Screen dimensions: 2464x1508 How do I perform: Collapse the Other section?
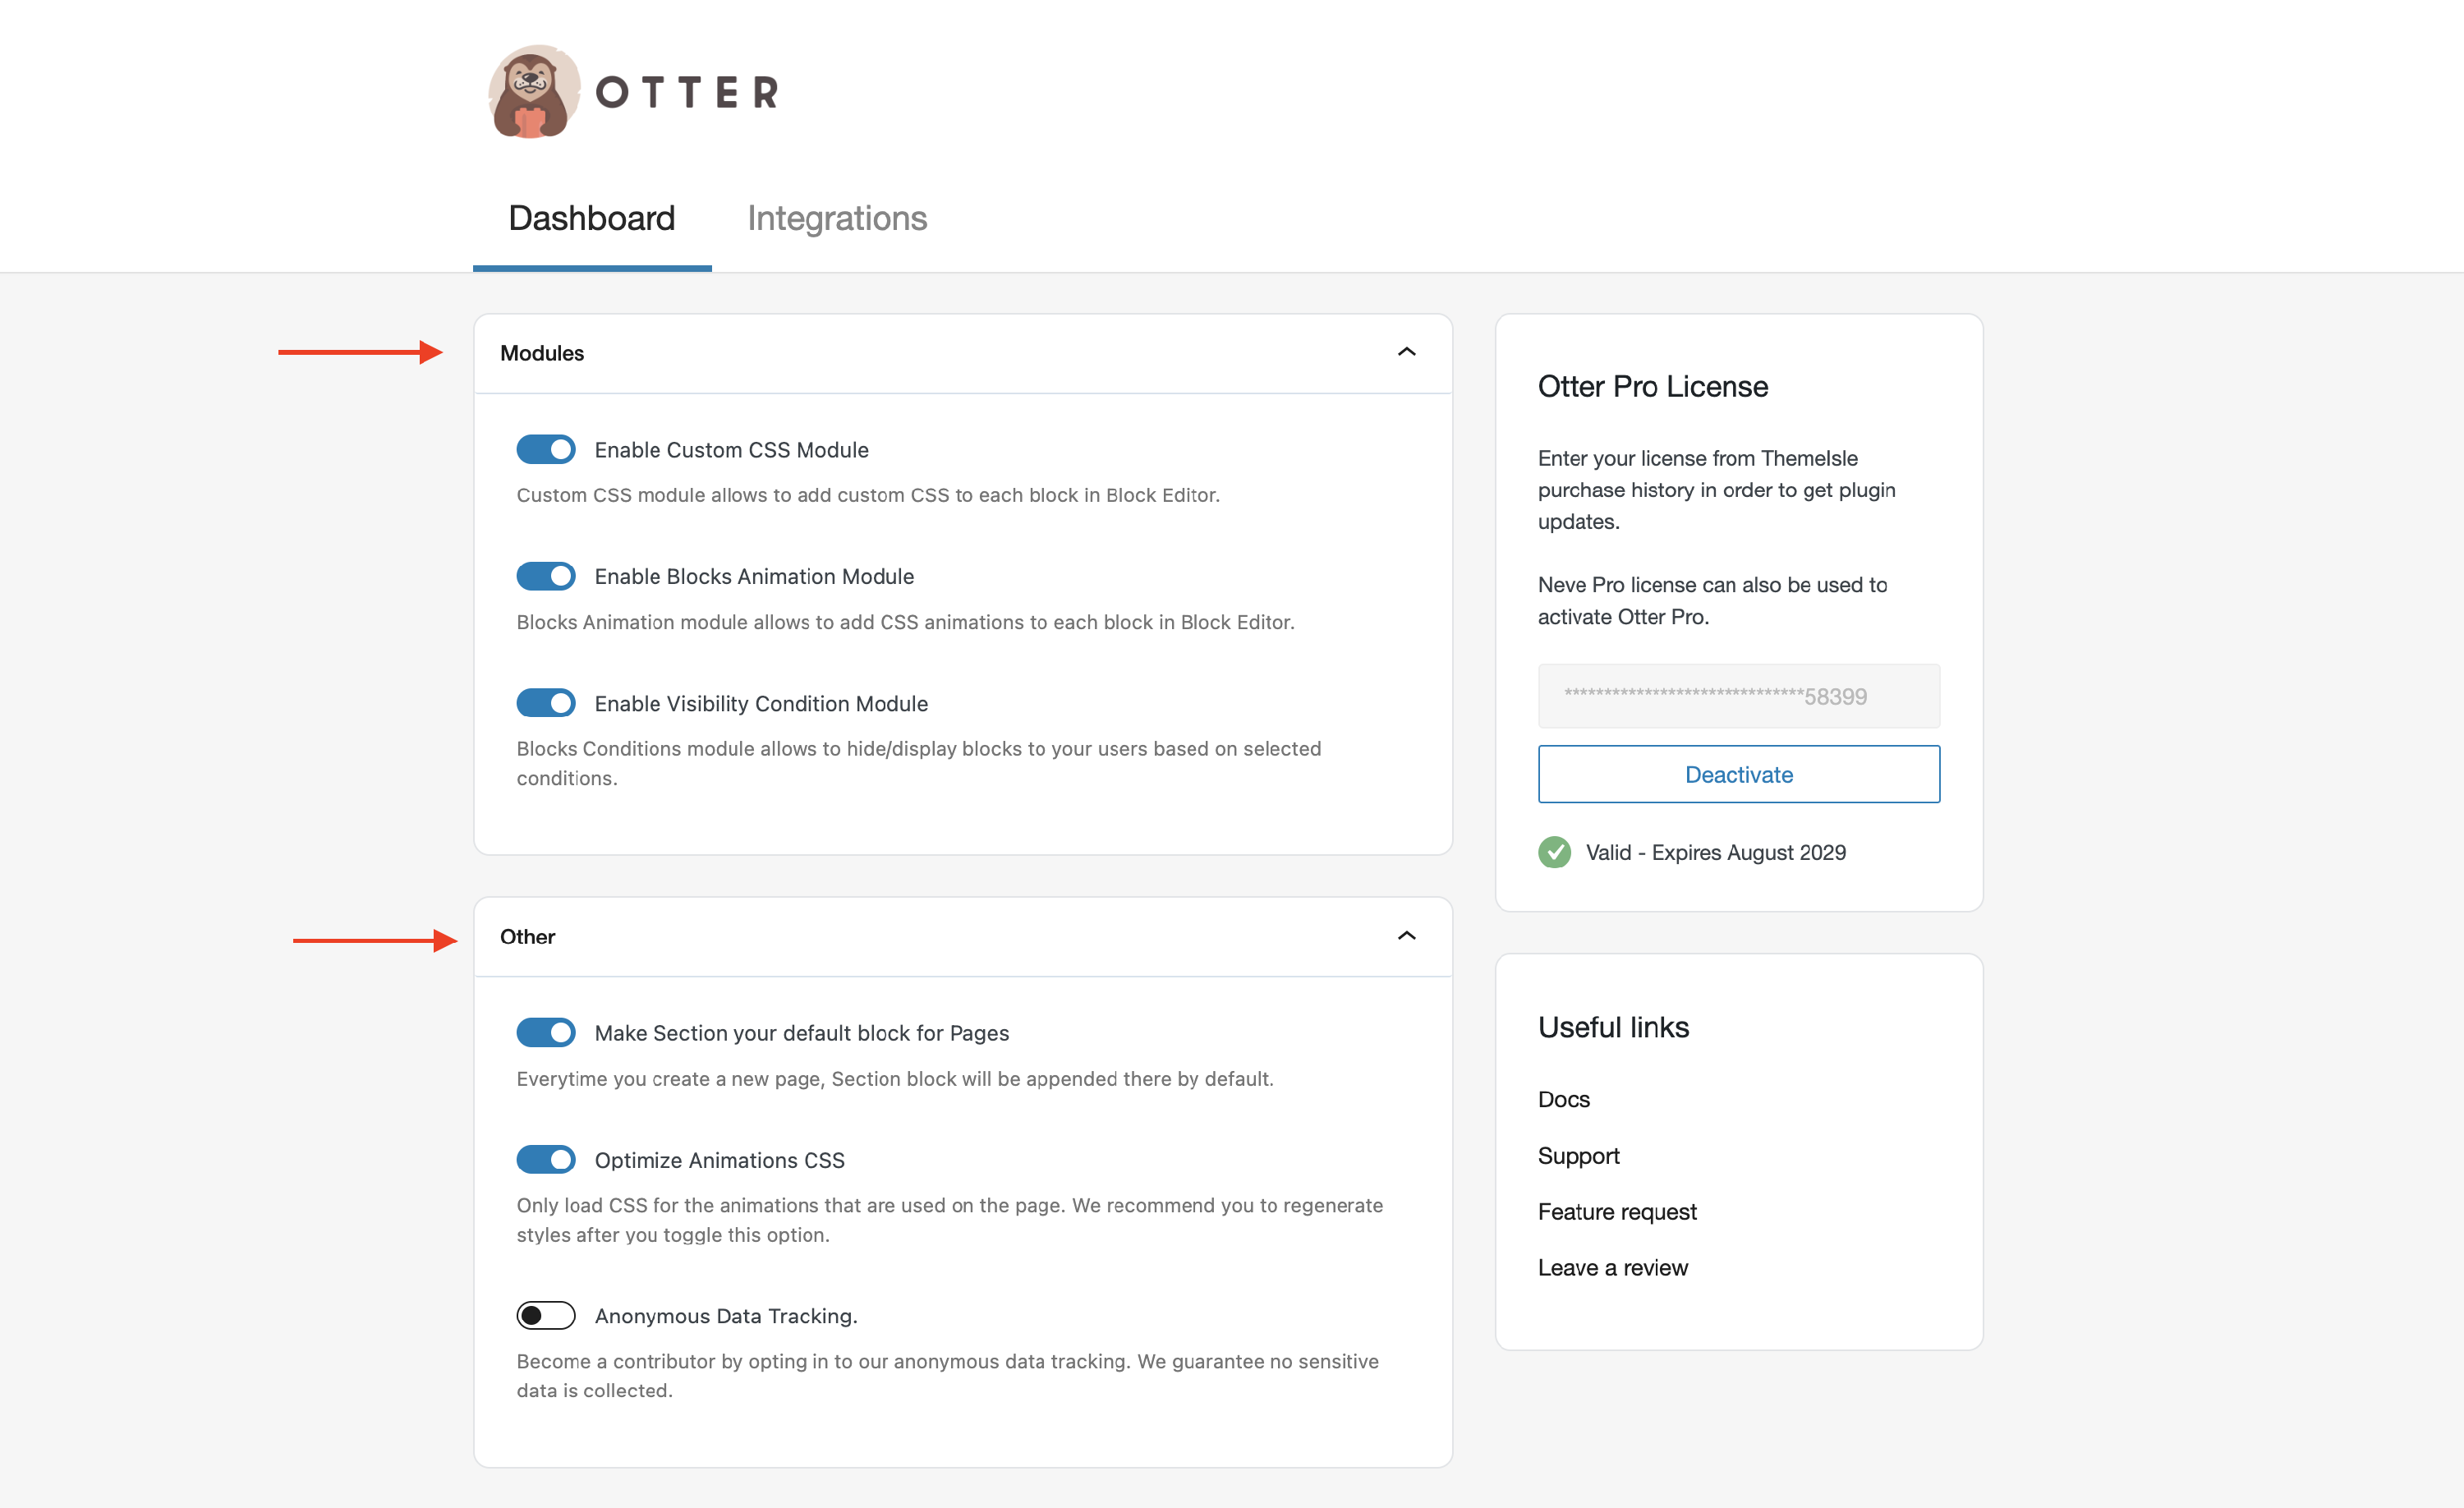coord(1406,937)
